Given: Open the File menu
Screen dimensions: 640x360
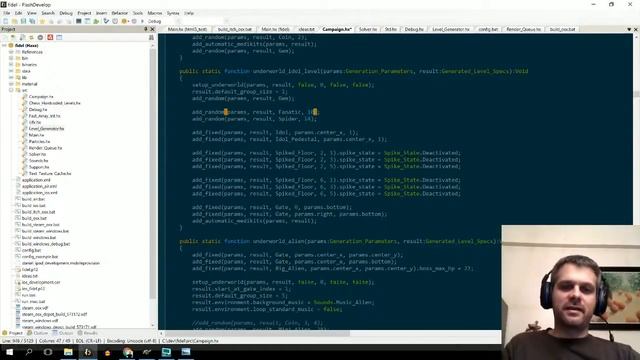Looking at the screenshot, I should coord(7,13).
